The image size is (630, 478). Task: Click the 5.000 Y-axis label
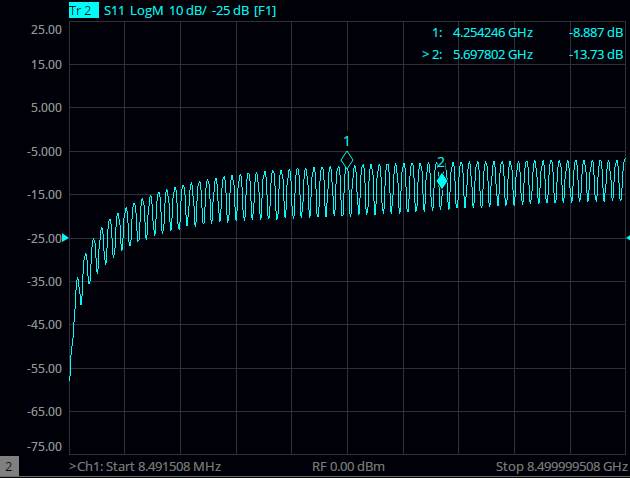click(x=47, y=108)
